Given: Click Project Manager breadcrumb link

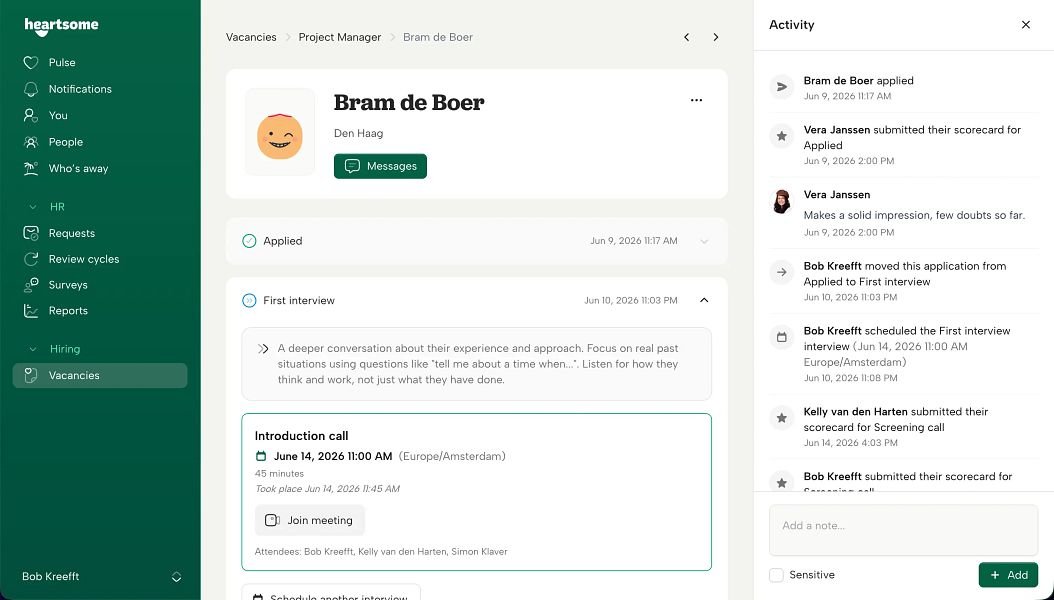Looking at the screenshot, I should [x=339, y=38].
